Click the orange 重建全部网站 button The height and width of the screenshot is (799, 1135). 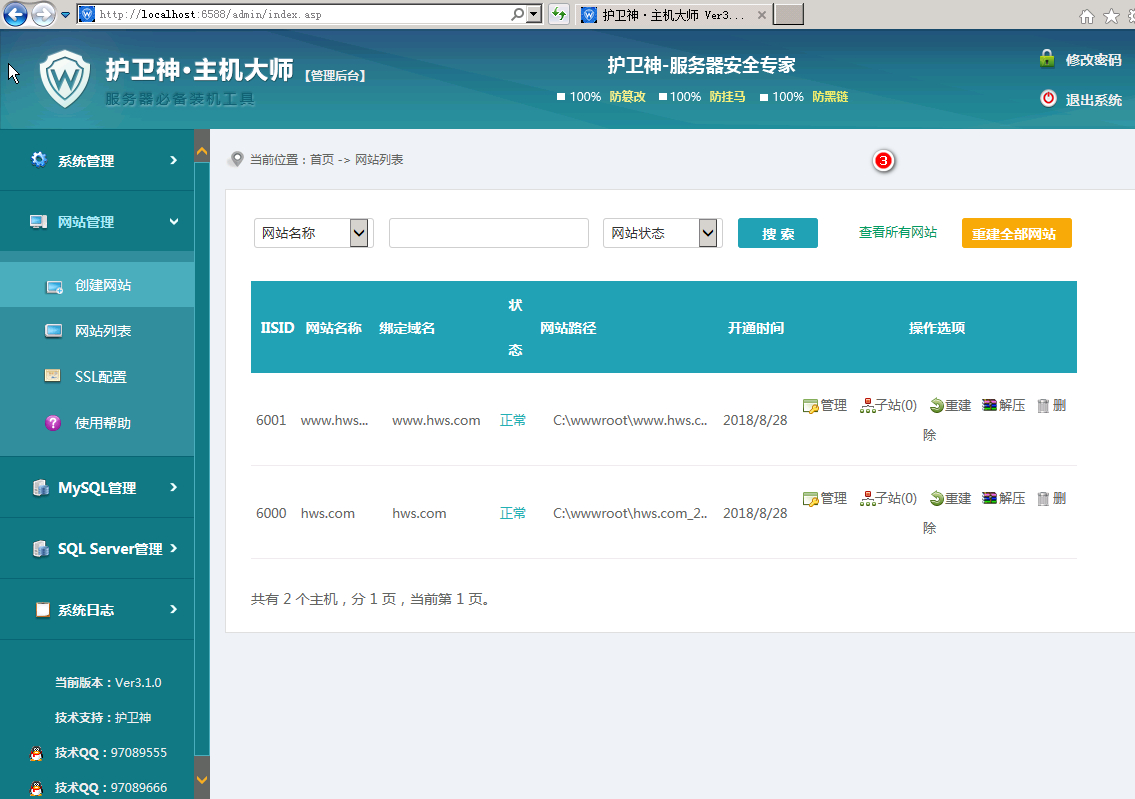coord(1016,233)
